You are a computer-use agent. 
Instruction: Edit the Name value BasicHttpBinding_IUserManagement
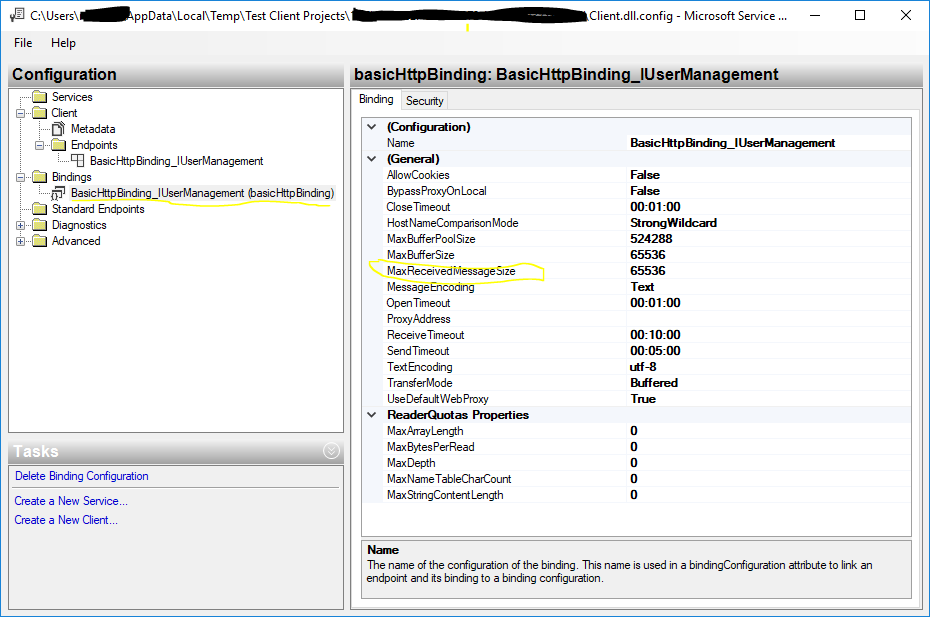769,143
